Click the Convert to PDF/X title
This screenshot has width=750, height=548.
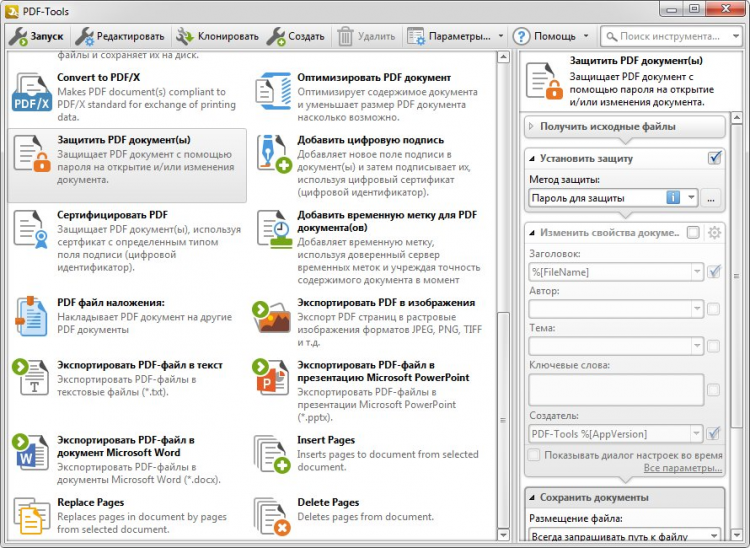pos(99,77)
